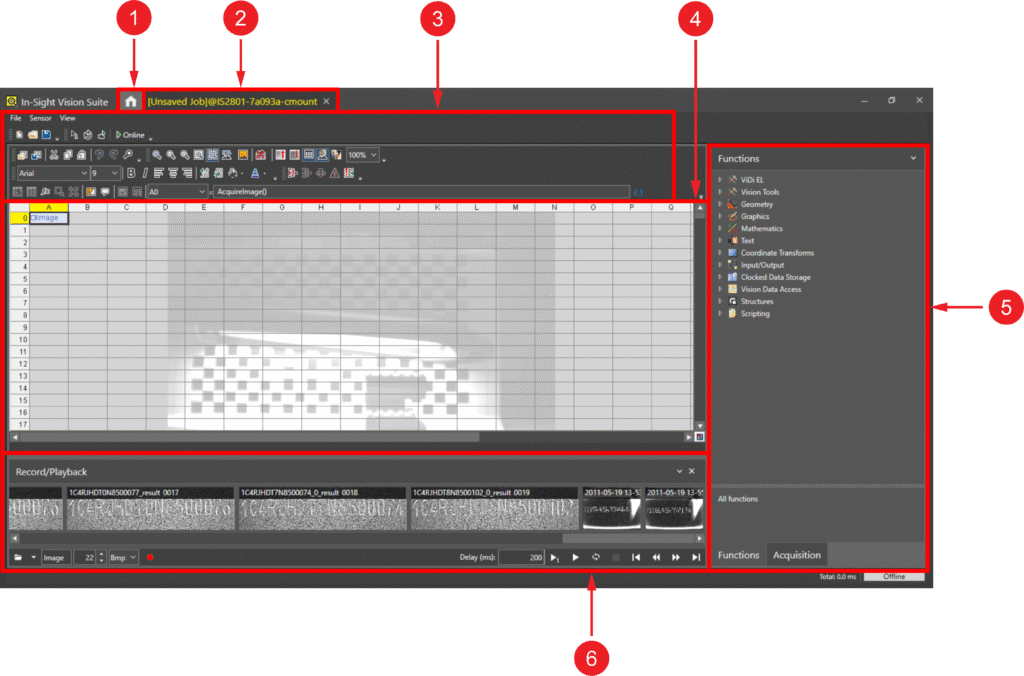The height and width of the screenshot is (676, 1024).
Task: Click the open folder icon in playback
Action: click(18, 557)
